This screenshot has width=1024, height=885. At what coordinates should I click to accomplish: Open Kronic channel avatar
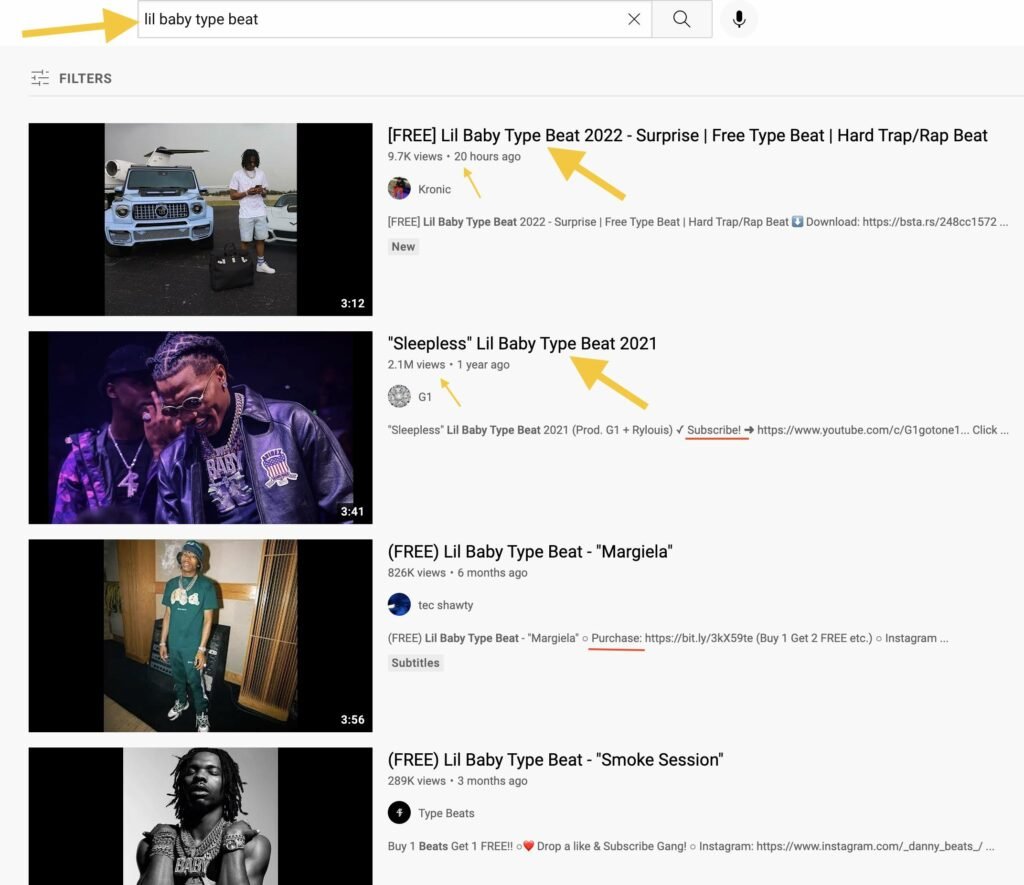(x=399, y=189)
